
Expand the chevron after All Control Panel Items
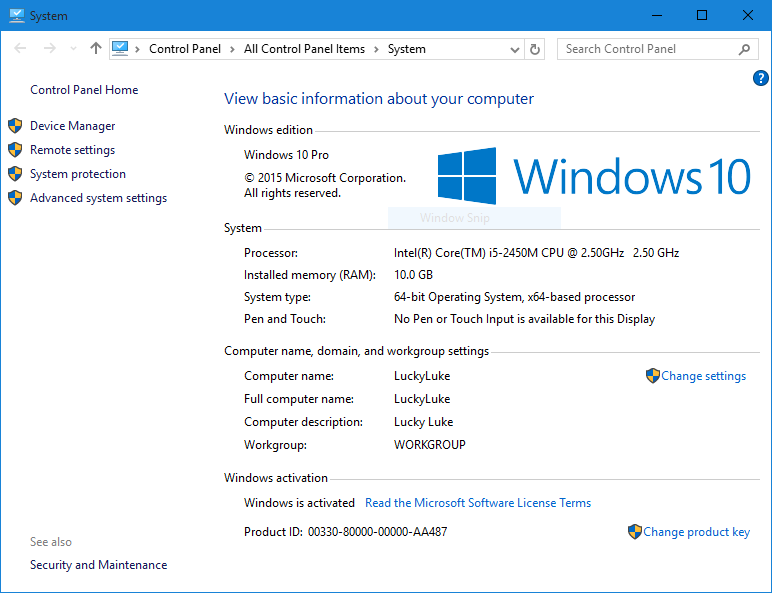(x=376, y=49)
